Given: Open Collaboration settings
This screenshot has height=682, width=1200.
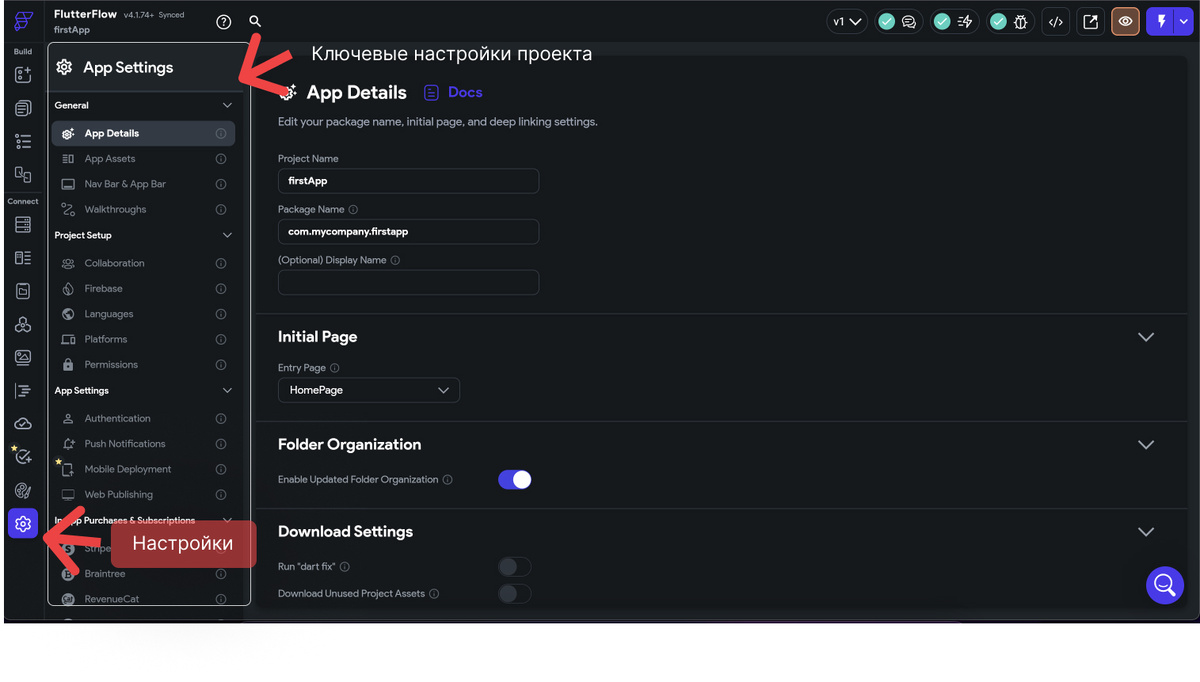Looking at the screenshot, I should coord(143,263).
